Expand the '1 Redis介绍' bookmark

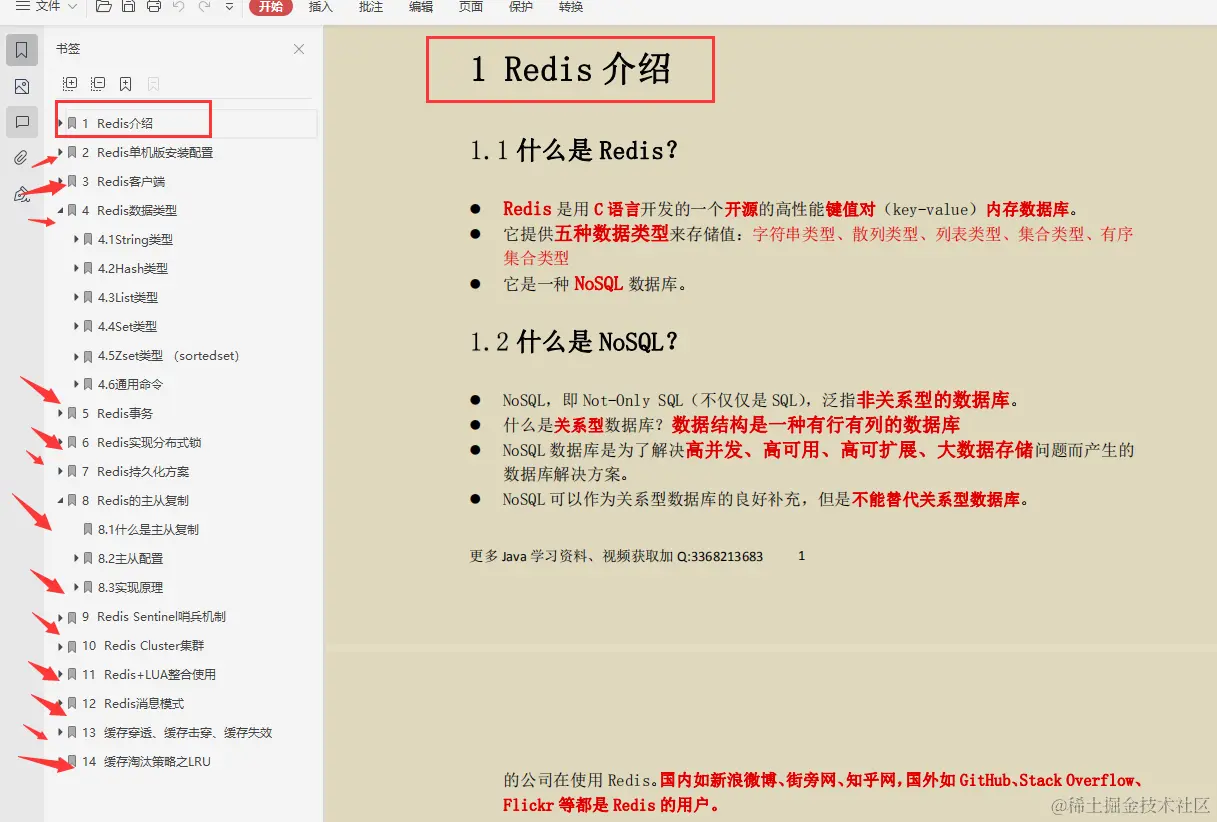[x=61, y=123]
